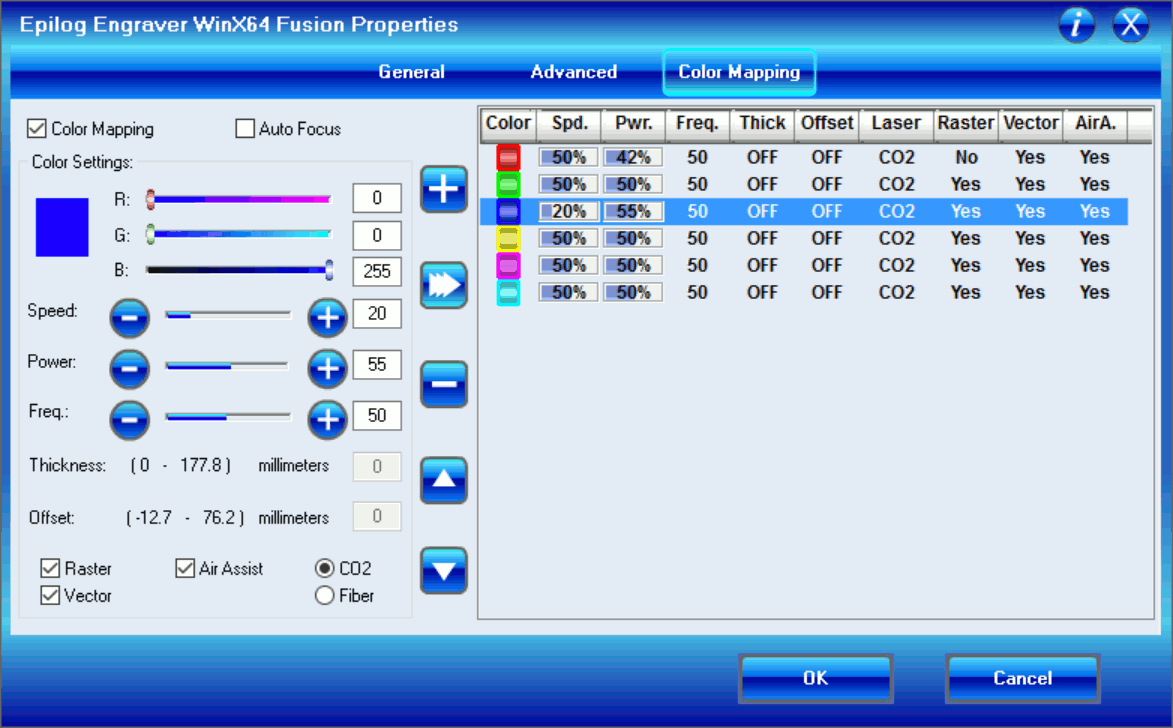The width and height of the screenshot is (1173, 728).
Task: Select the blue color row icon
Action: coord(508,212)
